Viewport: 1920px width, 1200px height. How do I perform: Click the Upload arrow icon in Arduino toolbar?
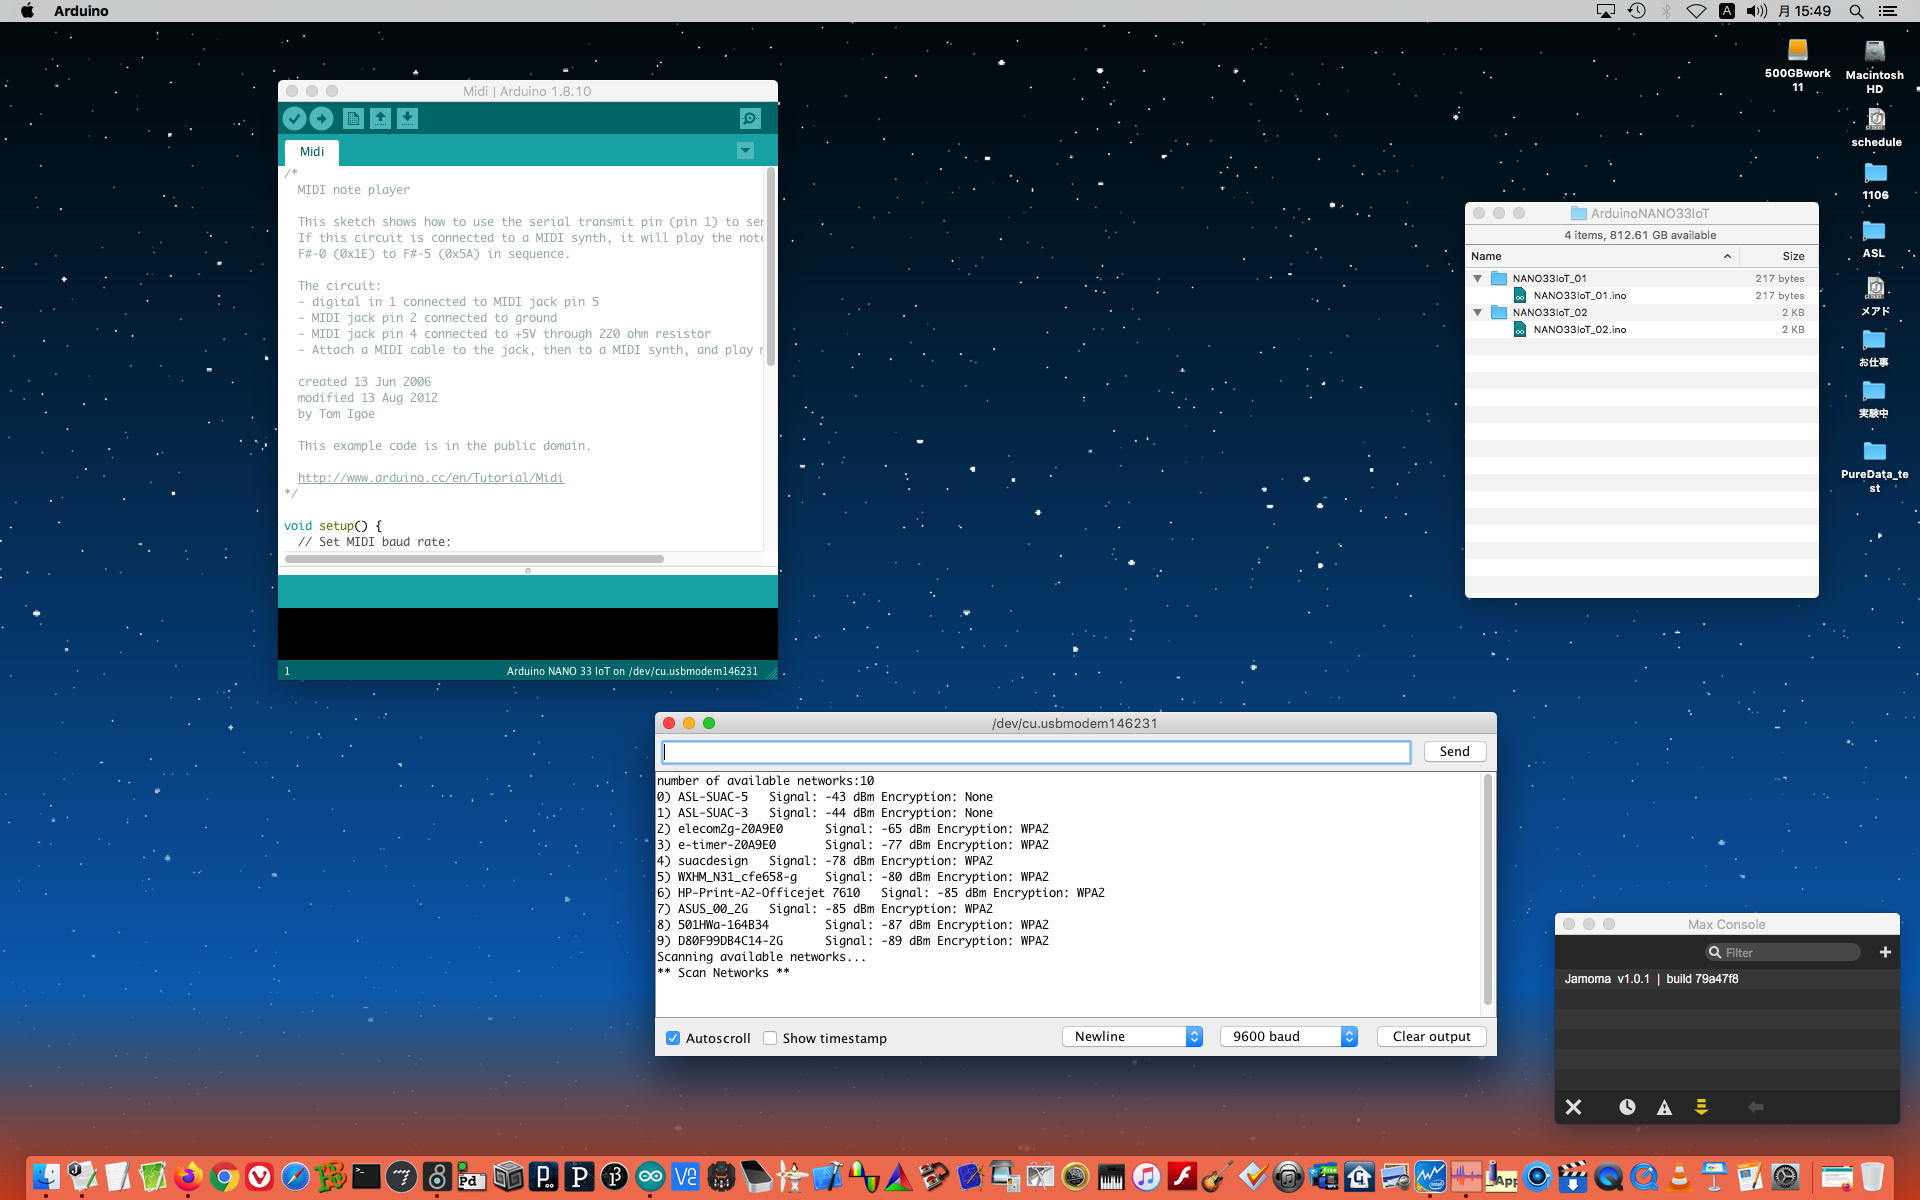pos(321,119)
